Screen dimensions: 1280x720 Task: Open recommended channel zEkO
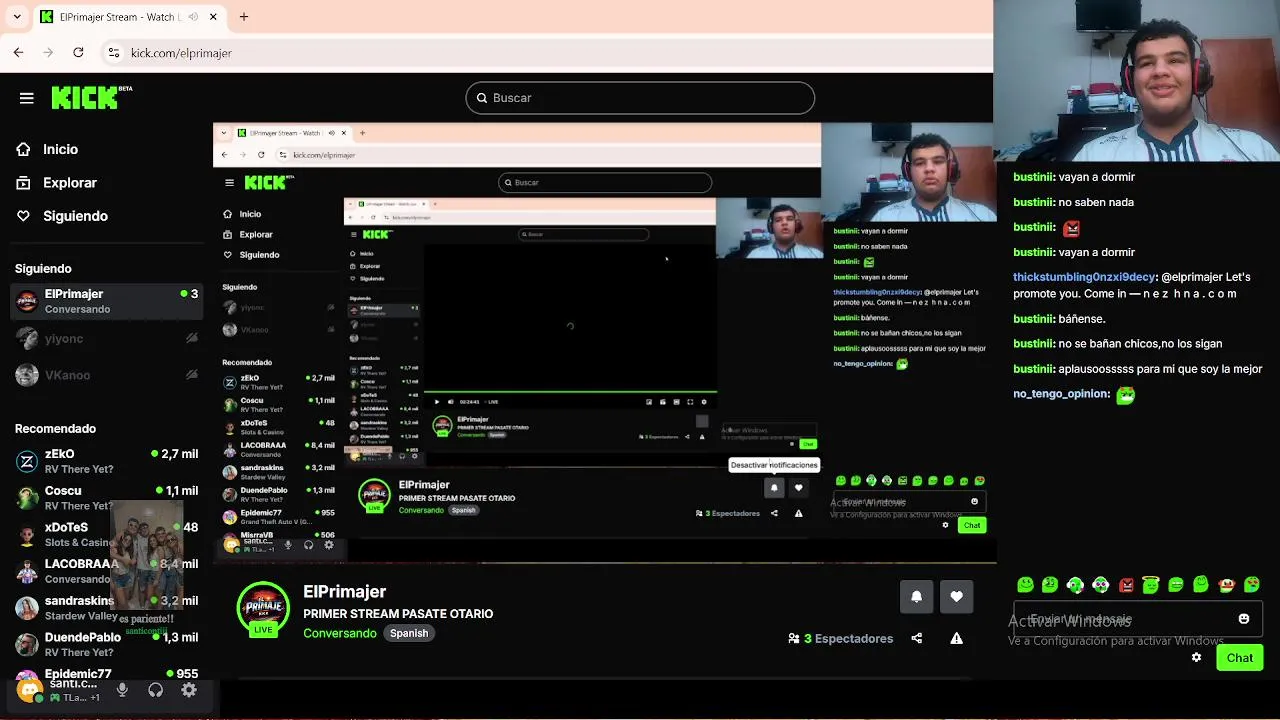coord(107,461)
